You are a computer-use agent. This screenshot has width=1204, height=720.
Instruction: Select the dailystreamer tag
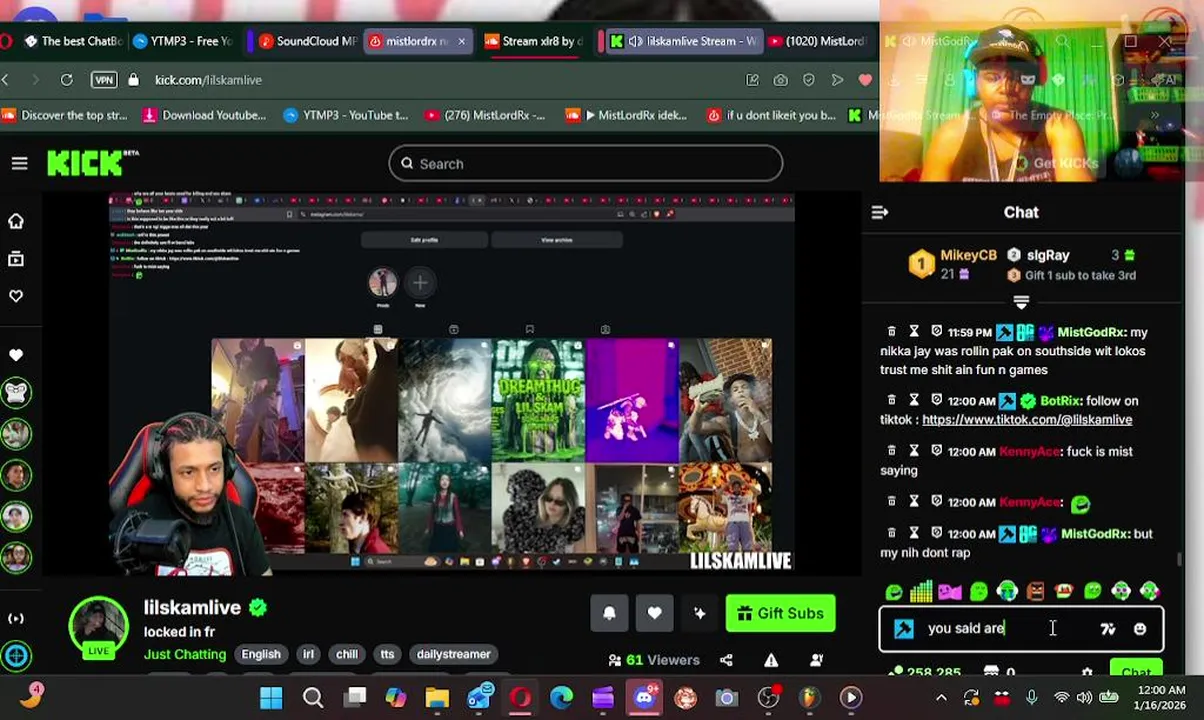453,654
